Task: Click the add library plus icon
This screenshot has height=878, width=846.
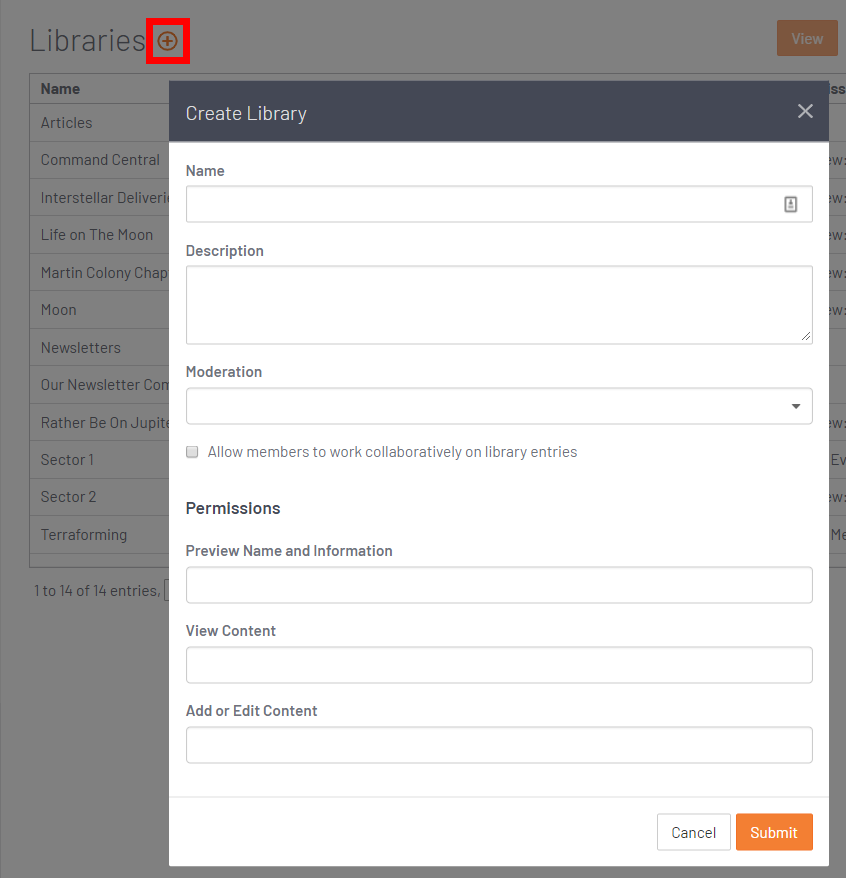Action: (x=168, y=41)
